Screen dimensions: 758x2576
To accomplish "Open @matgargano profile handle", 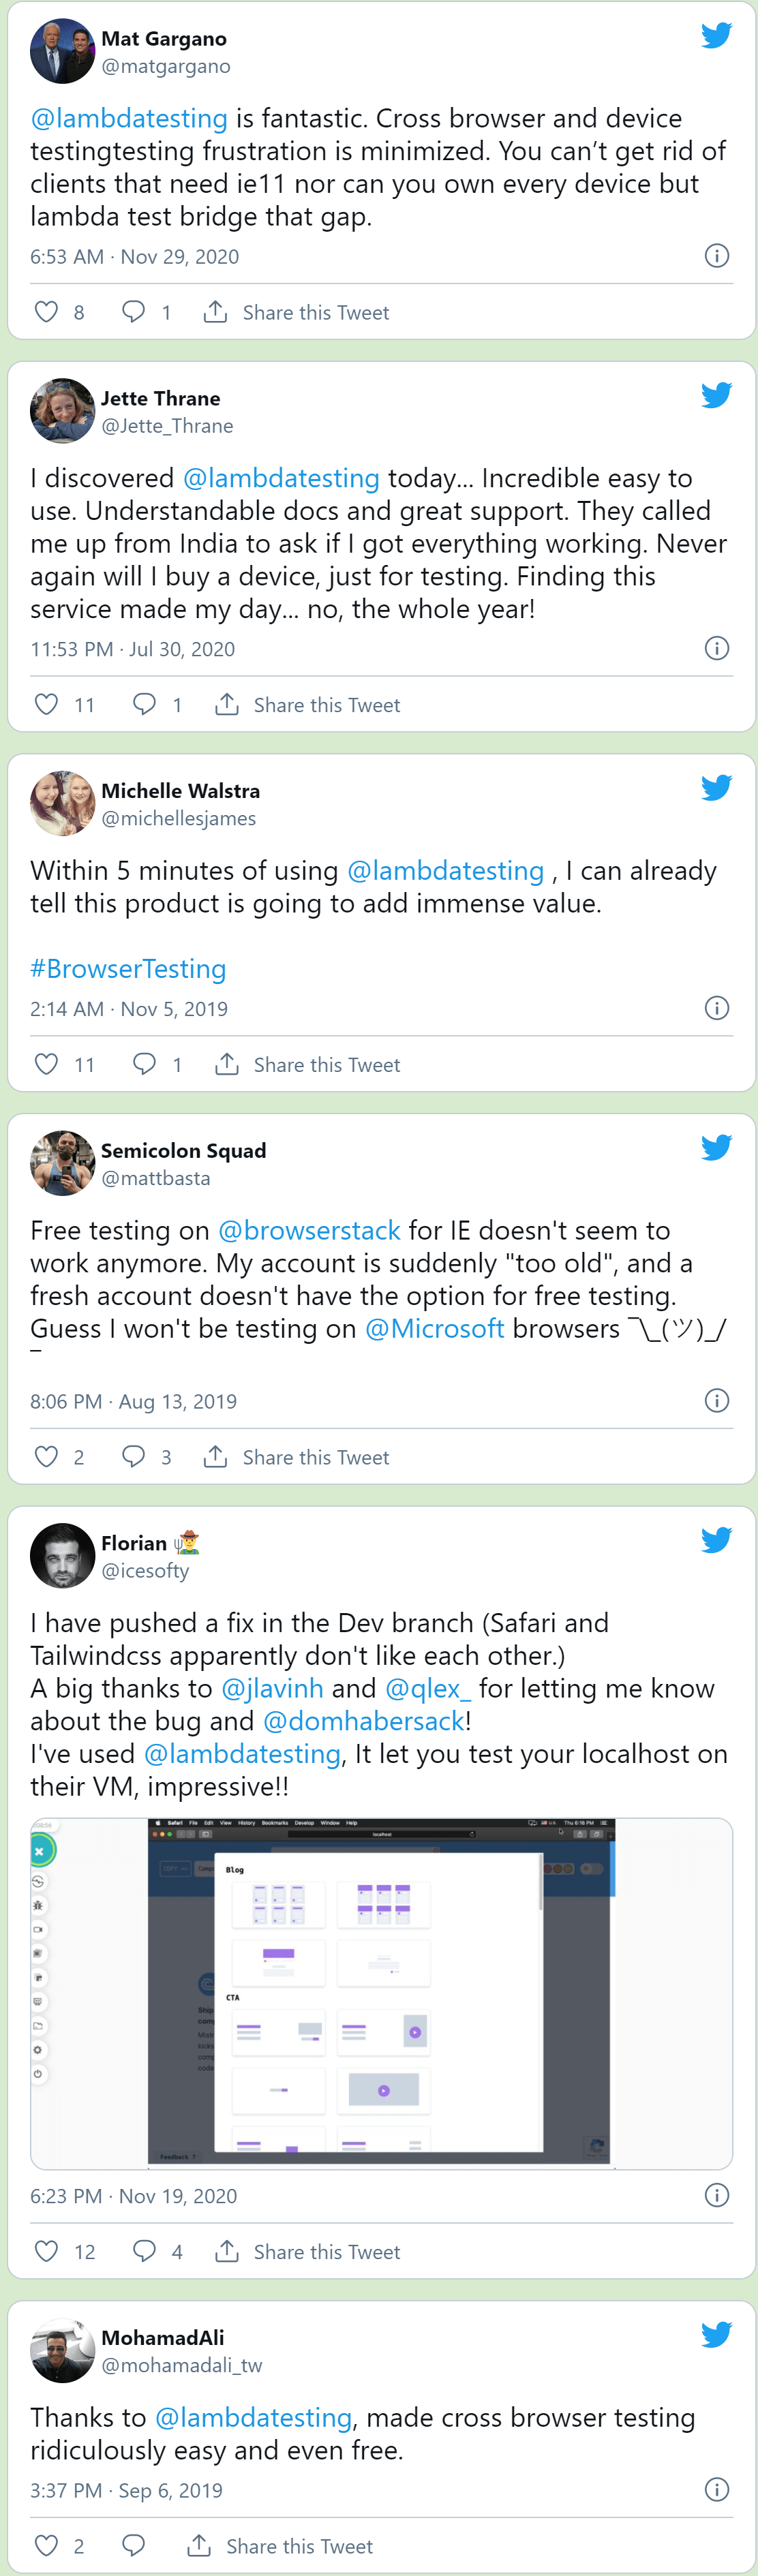I will 166,66.
